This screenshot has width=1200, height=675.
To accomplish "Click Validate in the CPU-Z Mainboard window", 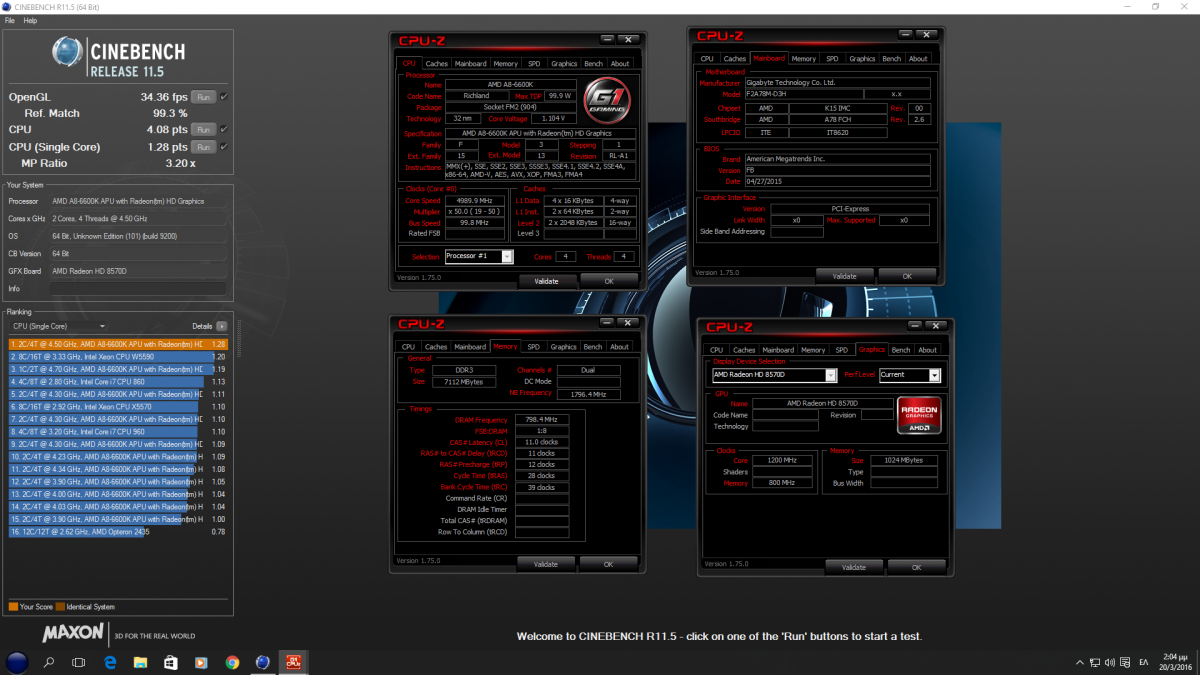I will point(844,276).
